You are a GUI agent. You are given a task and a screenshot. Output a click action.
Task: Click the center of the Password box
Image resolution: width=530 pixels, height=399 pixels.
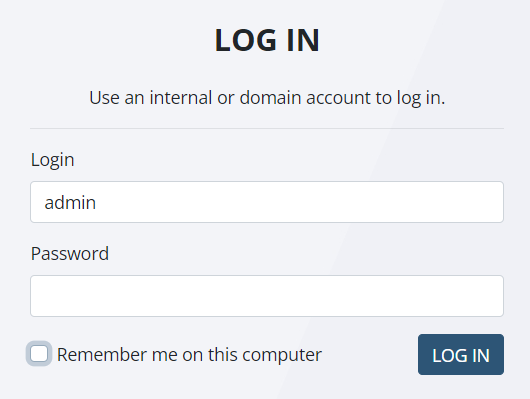click(x=267, y=296)
